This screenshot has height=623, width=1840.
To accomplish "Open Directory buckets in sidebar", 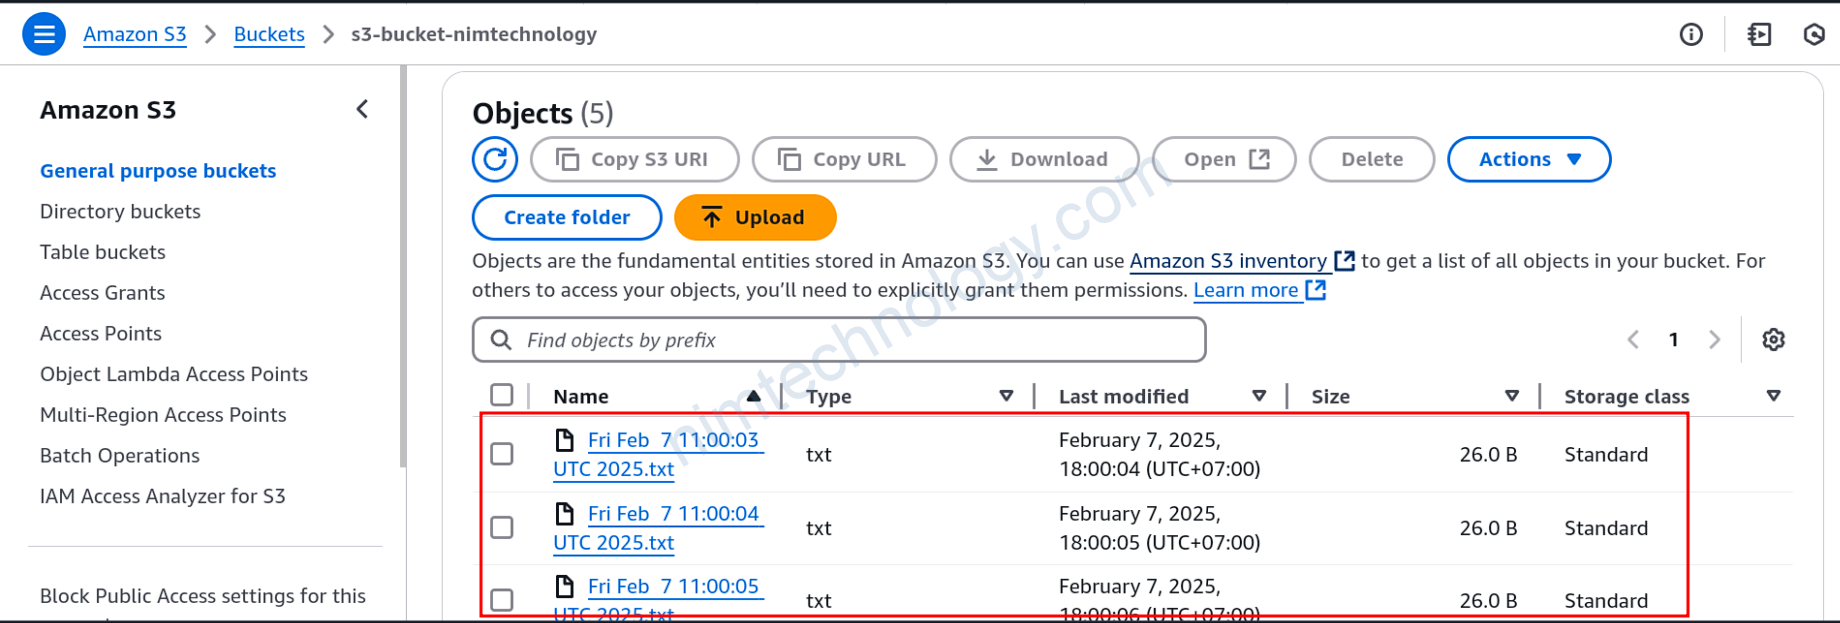I will click(x=120, y=211).
